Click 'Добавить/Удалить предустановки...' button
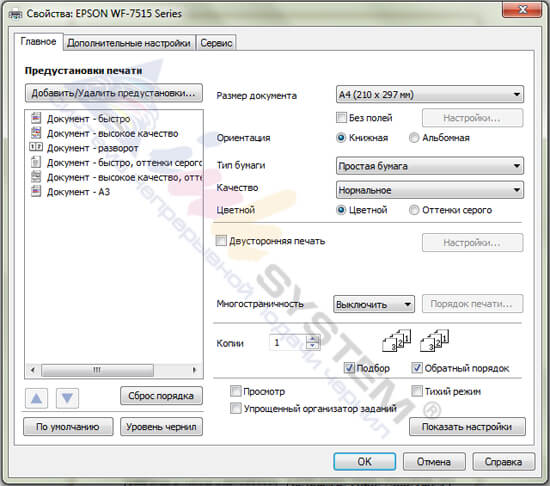The width and height of the screenshot is (550, 486). pyautogui.click(x=114, y=93)
